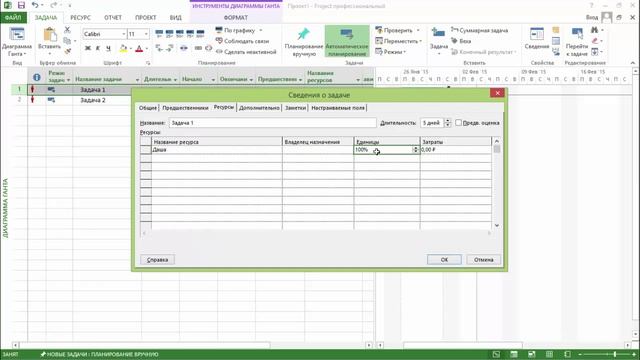Screen dimensions: 640x360
Task: Open Название задачи column filter arrow
Action: coord(137,80)
